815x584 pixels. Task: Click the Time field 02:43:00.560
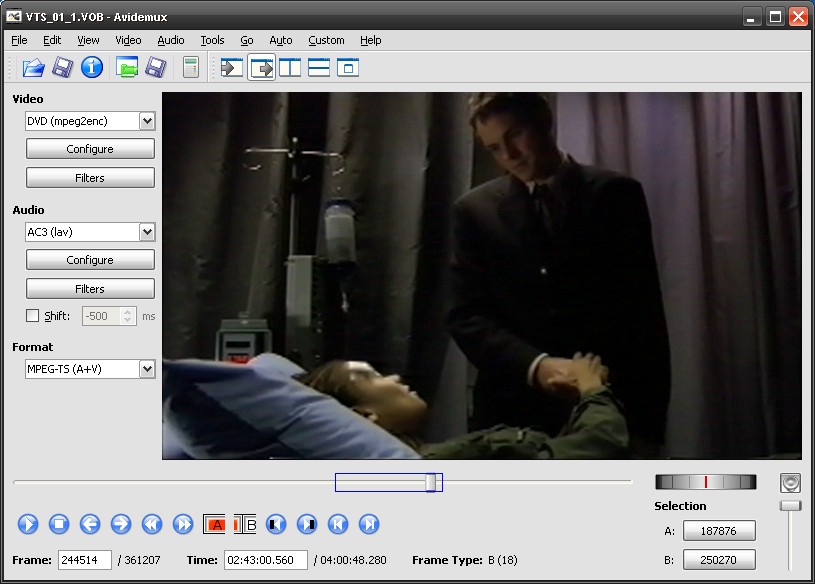[x=266, y=560]
